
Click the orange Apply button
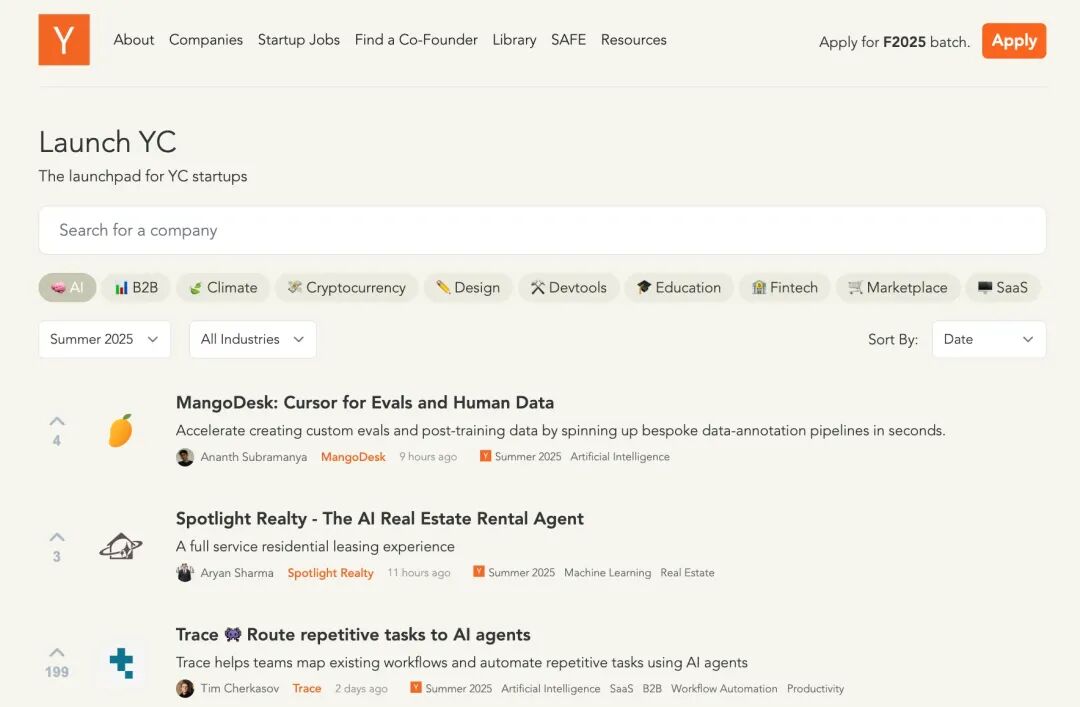pyautogui.click(x=1014, y=41)
